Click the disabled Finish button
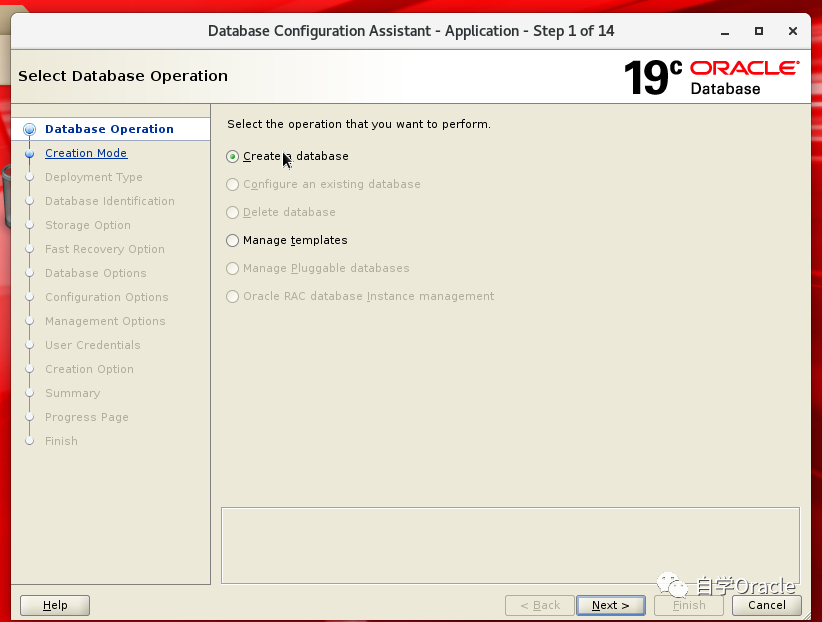This screenshot has height=622, width=822. pos(689,605)
